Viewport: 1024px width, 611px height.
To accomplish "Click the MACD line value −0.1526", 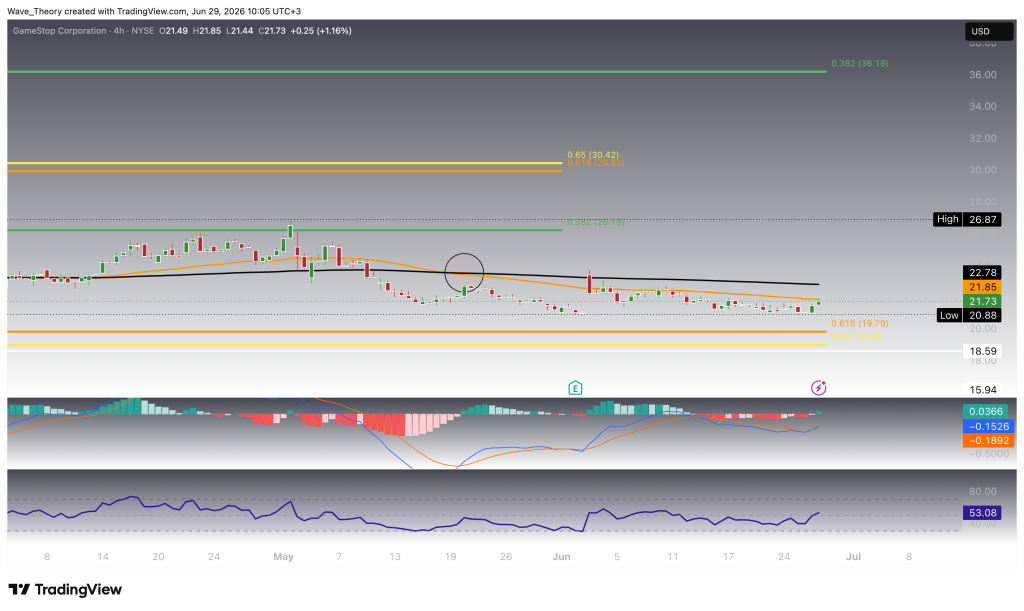I will (x=988, y=426).
